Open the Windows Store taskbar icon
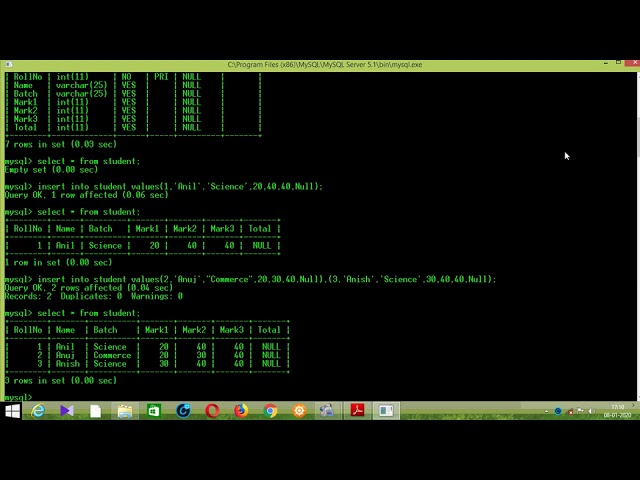The width and height of the screenshot is (640, 480). point(154,411)
